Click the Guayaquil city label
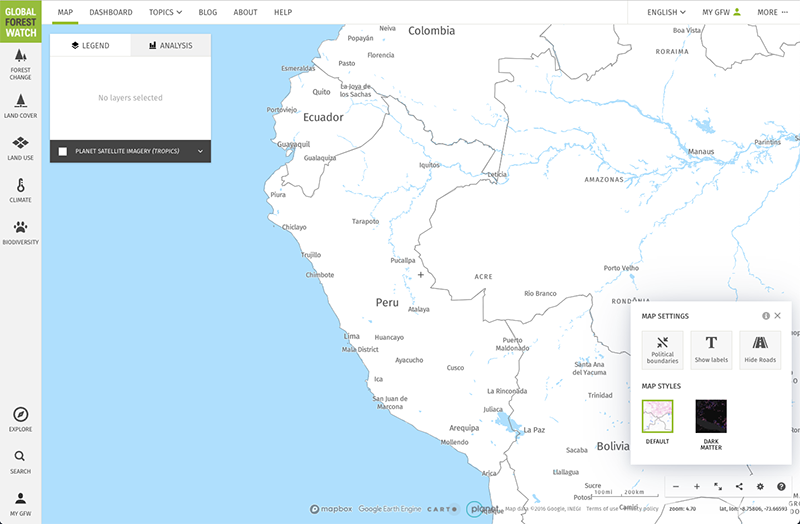The width and height of the screenshot is (800, 524). (x=293, y=144)
